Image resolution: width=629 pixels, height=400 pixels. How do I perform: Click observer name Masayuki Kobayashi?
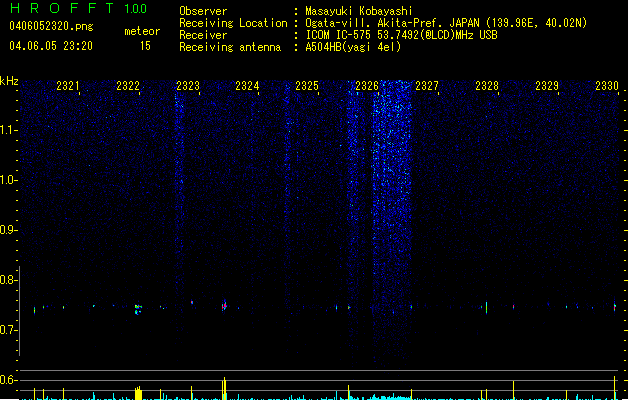tap(359, 11)
